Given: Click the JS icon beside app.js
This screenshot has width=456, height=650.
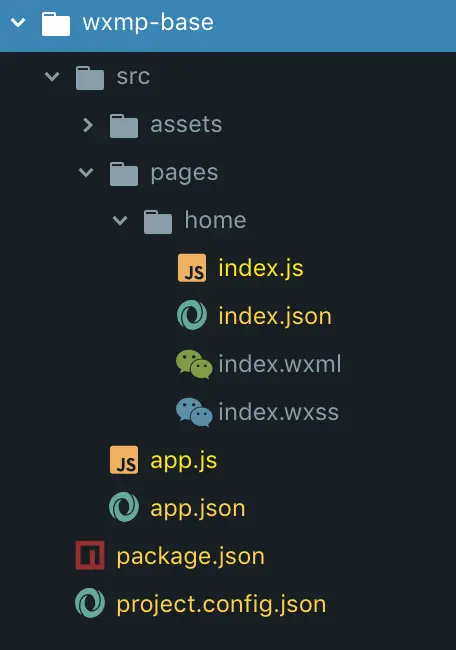Looking at the screenshot, I should [124, 460].
